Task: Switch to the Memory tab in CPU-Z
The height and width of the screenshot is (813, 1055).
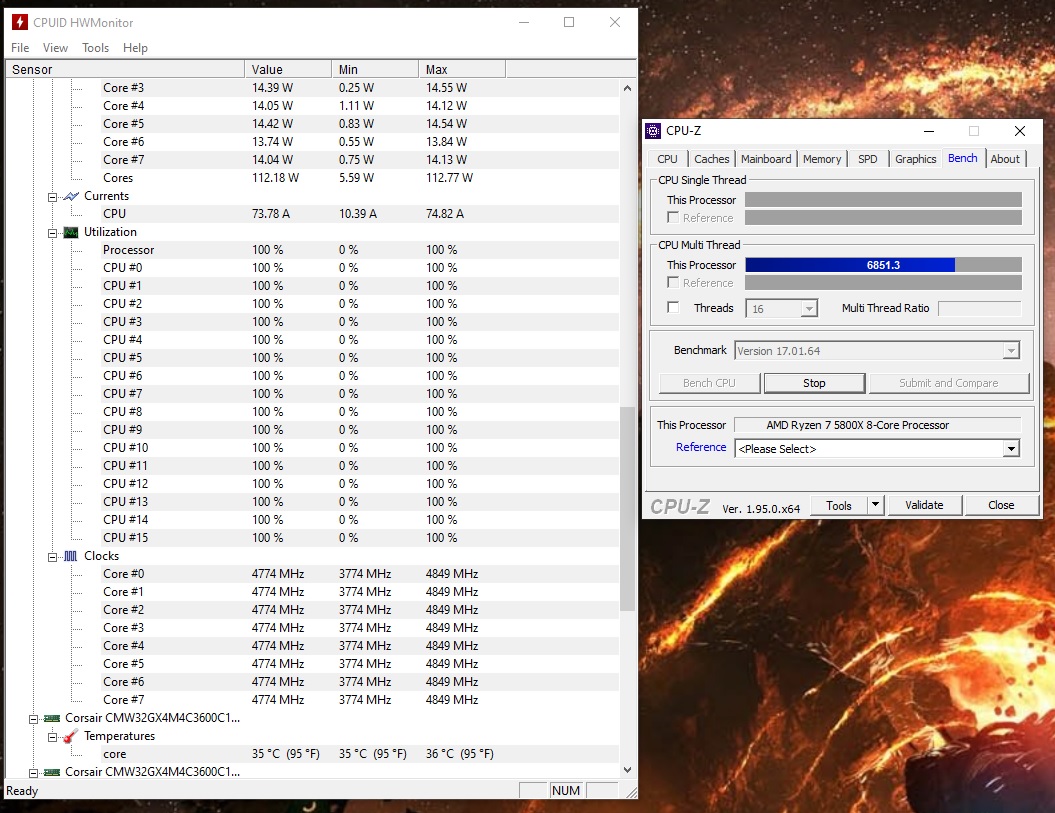Action: click(x=822, y=159)
